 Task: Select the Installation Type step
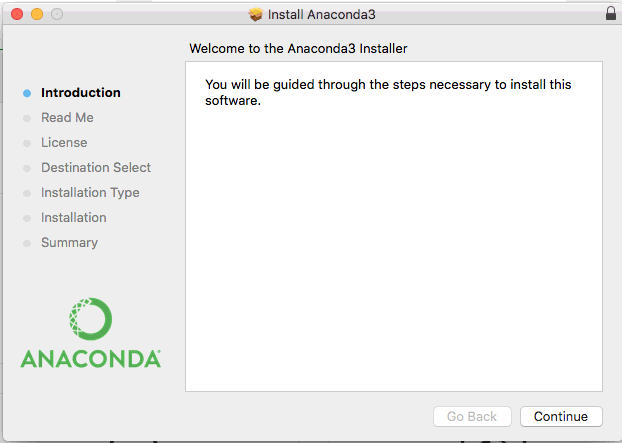coord(90,193)
